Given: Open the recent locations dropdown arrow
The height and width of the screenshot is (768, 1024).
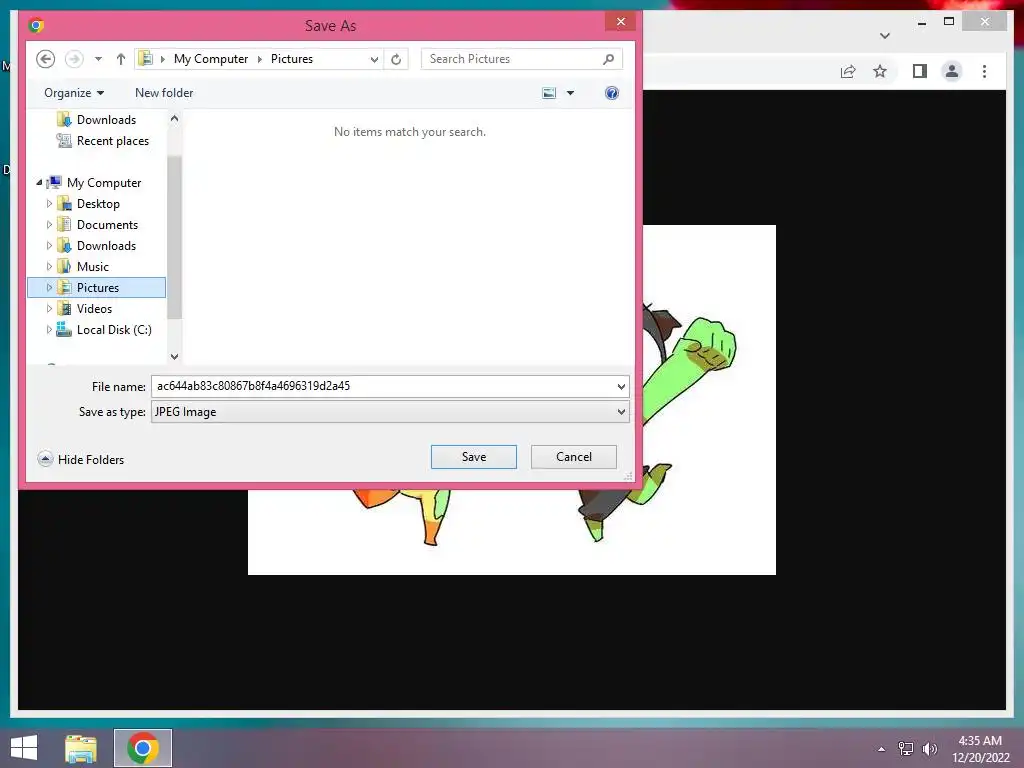Looking at the screenshot, I should 98,59.
